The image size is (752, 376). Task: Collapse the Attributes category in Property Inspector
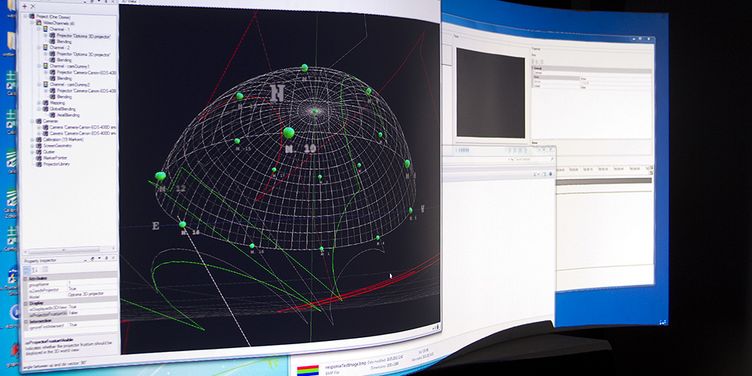pos(25,278)
